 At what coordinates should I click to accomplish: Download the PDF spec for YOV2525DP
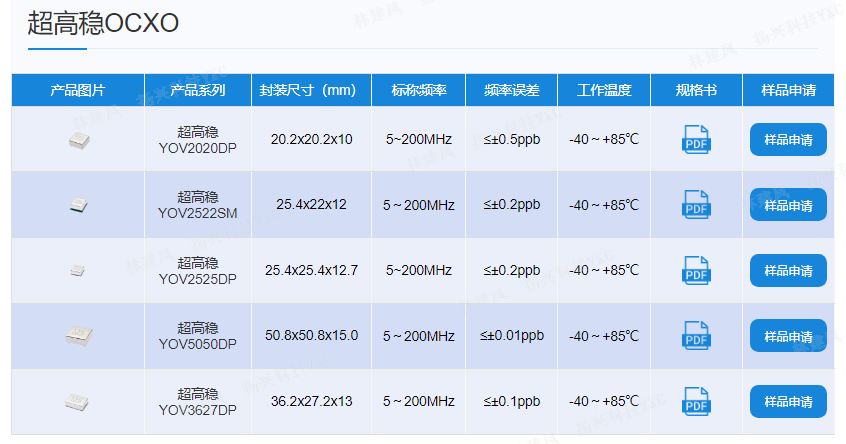point(696,270)
